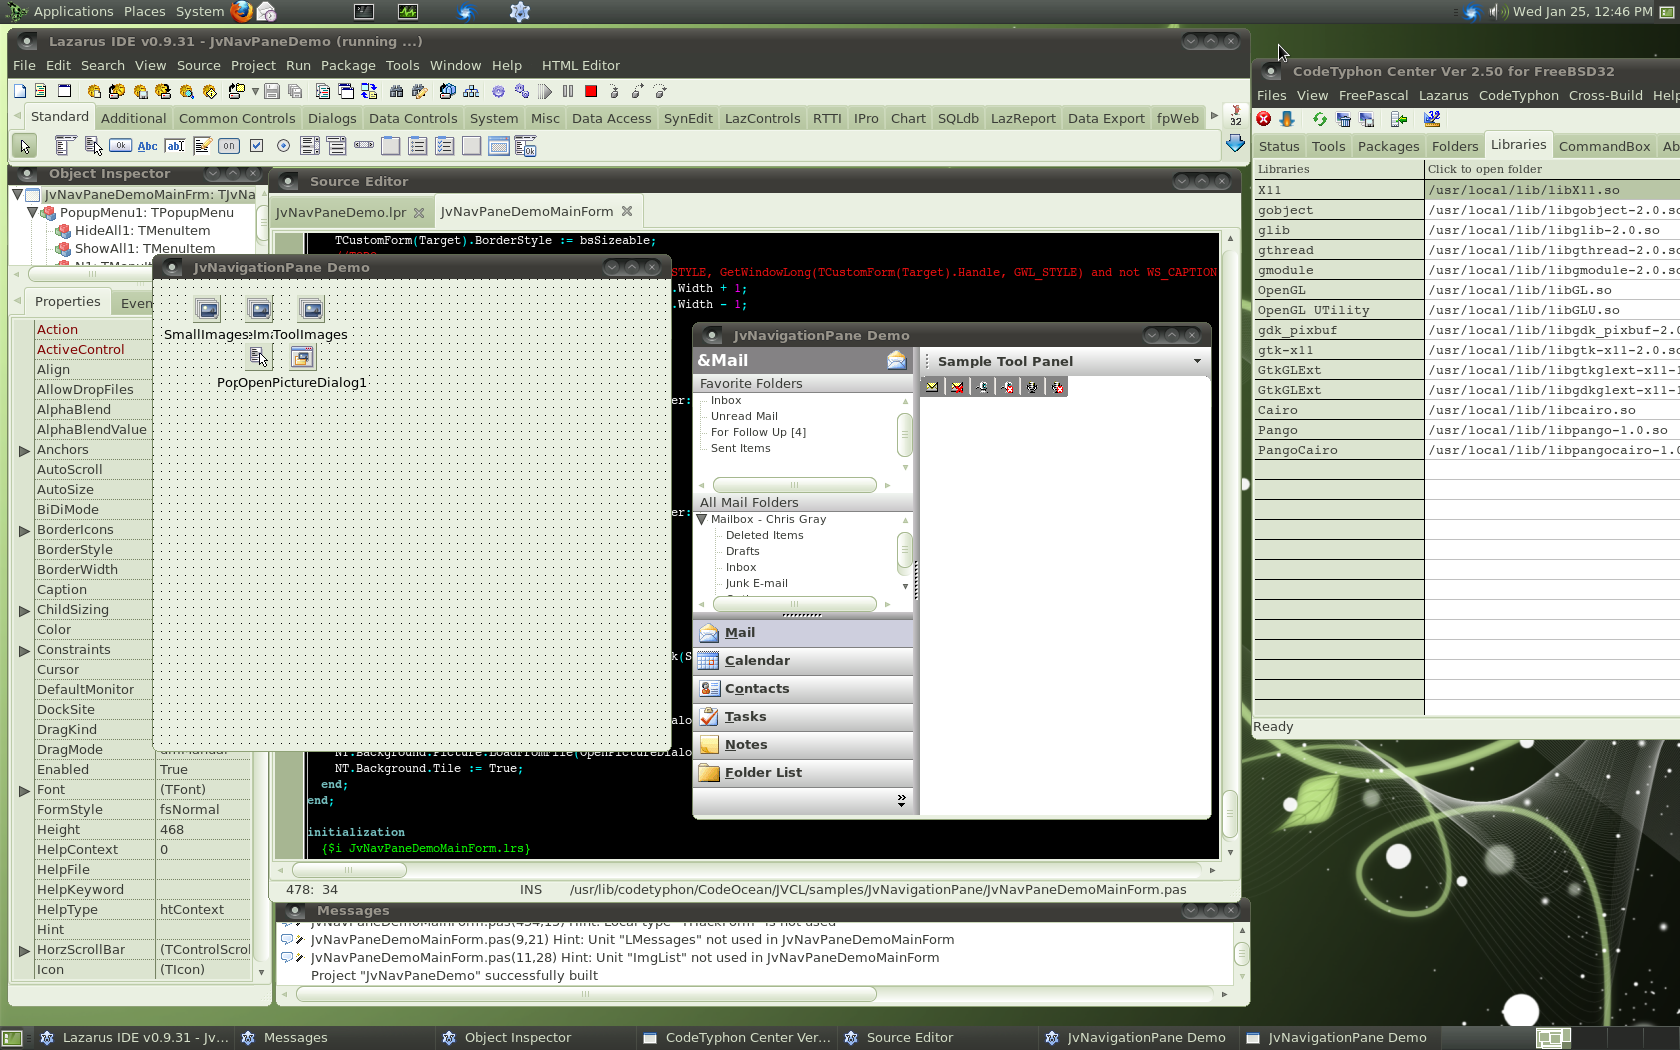Select the TLabel 'Abc' component in palette
Image resolution: width=1680 pixels, height=1050 pixels.
pos(147,146)
